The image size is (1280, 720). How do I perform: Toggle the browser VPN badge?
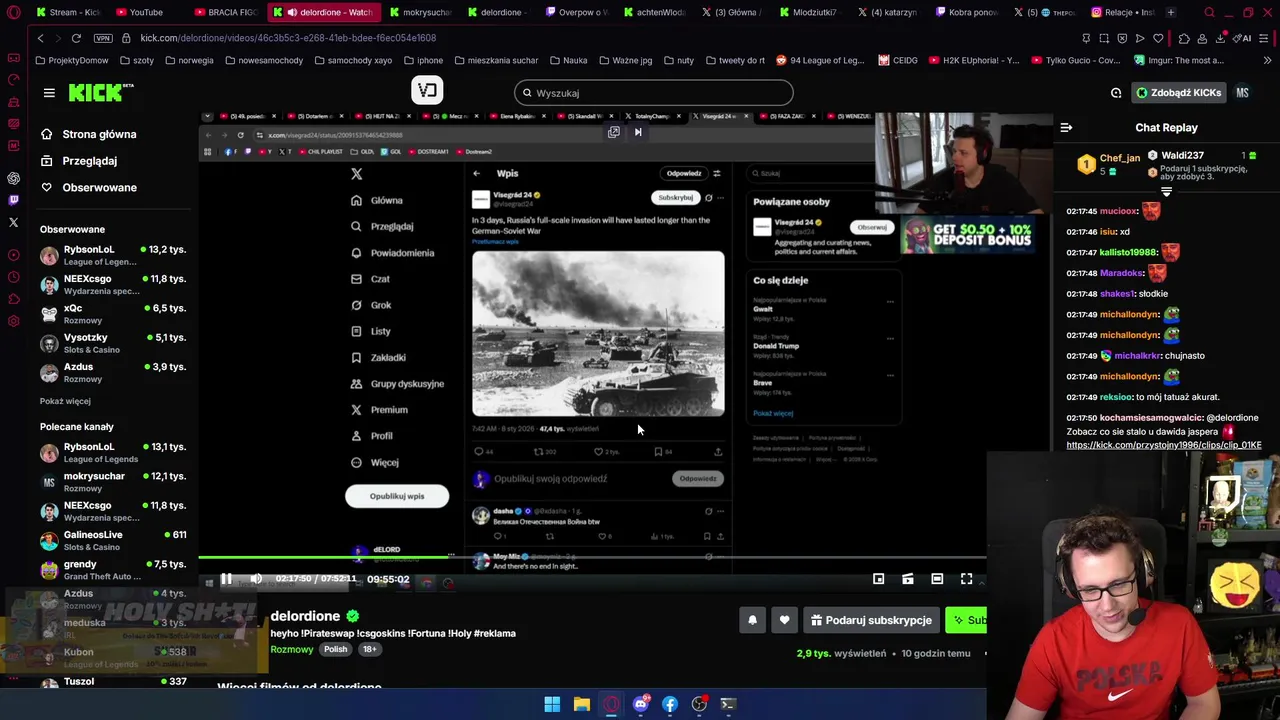[103, 38]
